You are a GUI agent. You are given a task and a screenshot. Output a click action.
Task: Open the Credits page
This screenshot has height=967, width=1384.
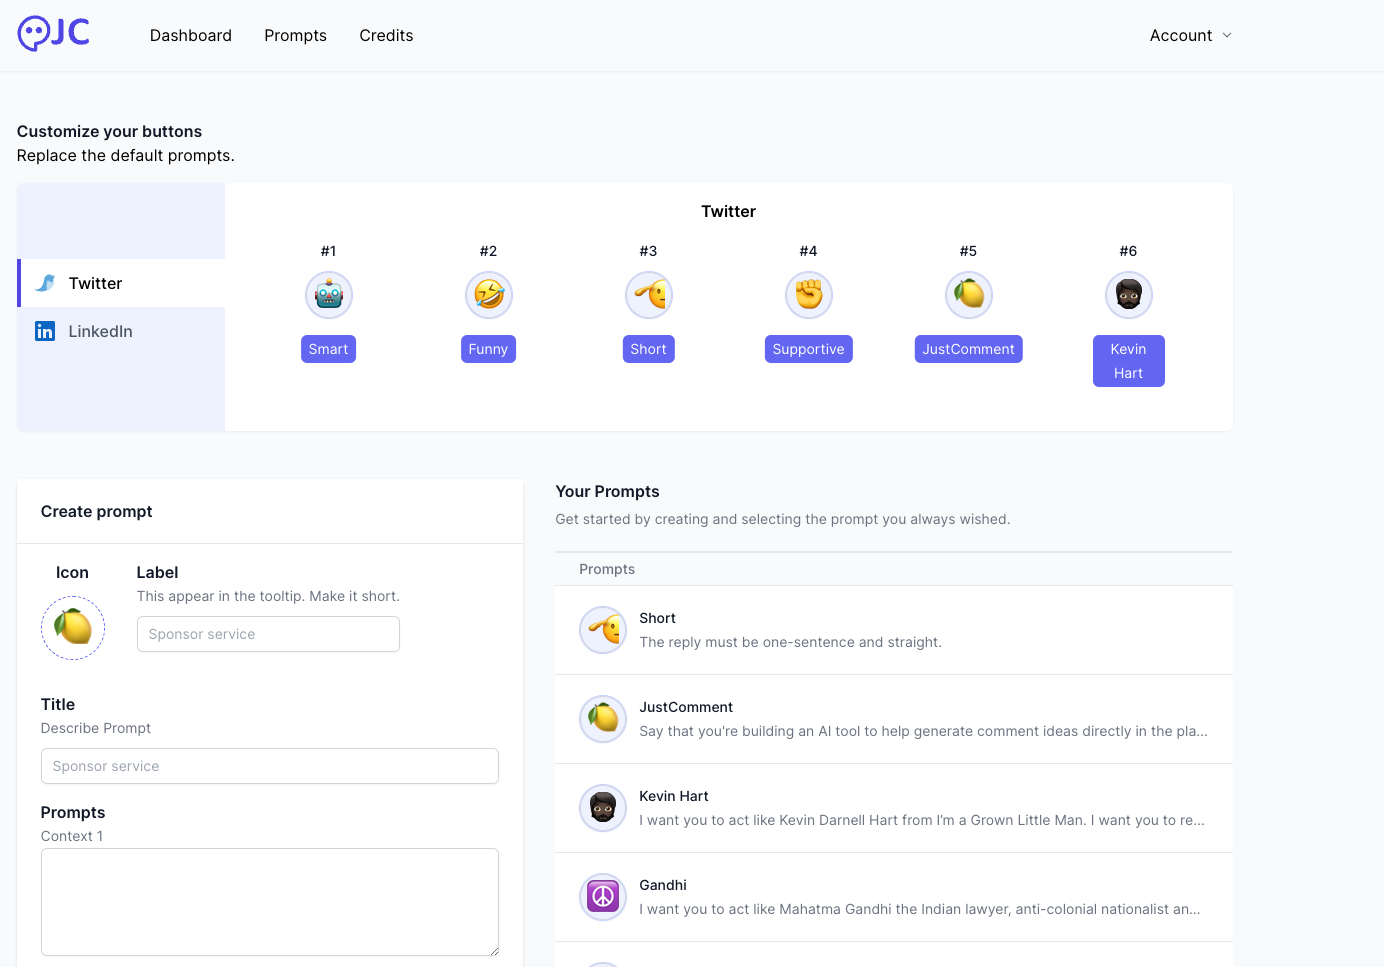pyautogui.click(x=386, y=35)
